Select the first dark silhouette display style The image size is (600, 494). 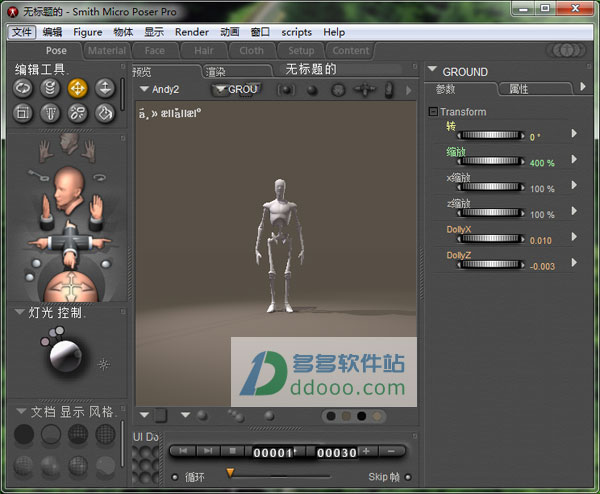[x=24, y=434]
